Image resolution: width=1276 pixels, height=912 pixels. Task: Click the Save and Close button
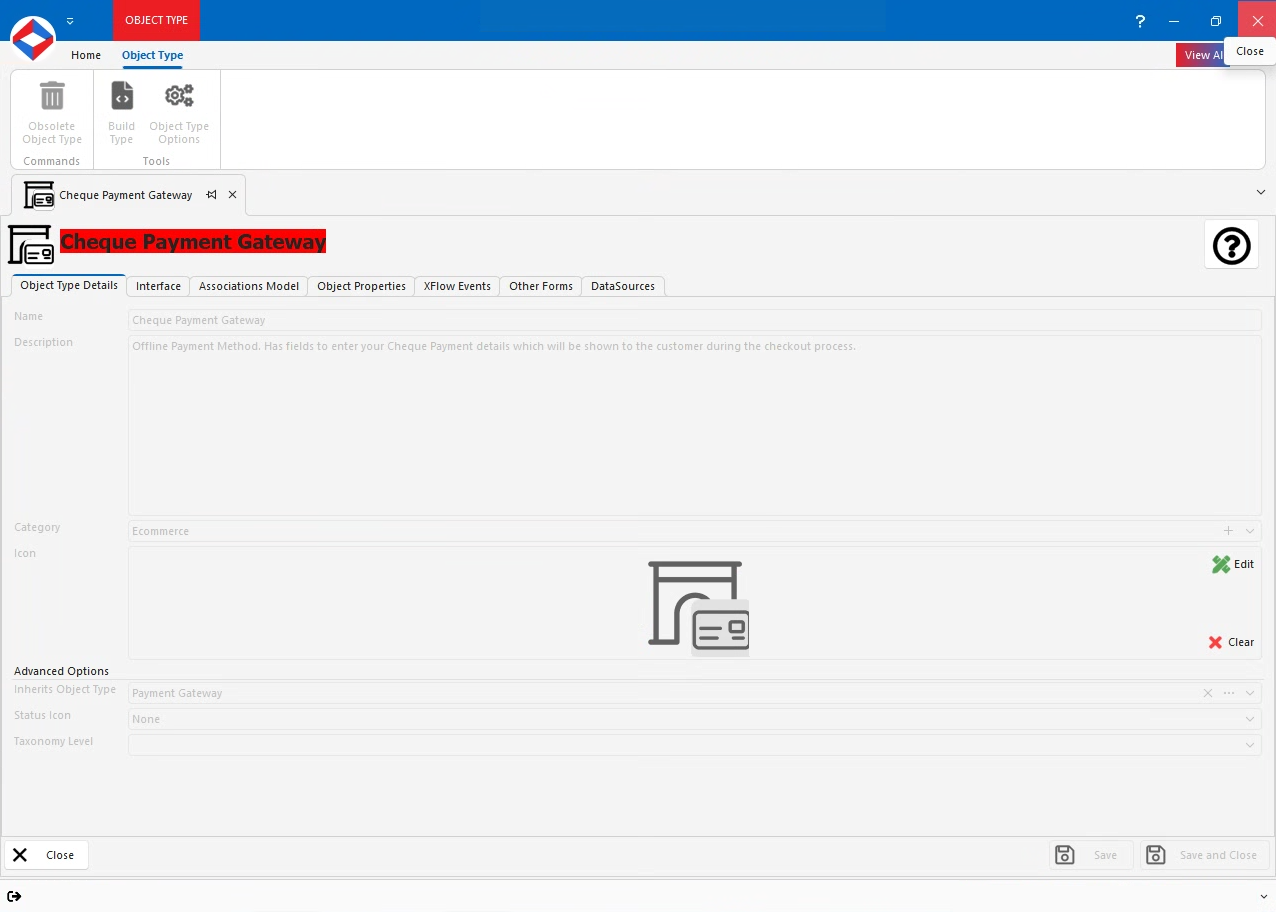1204,855
